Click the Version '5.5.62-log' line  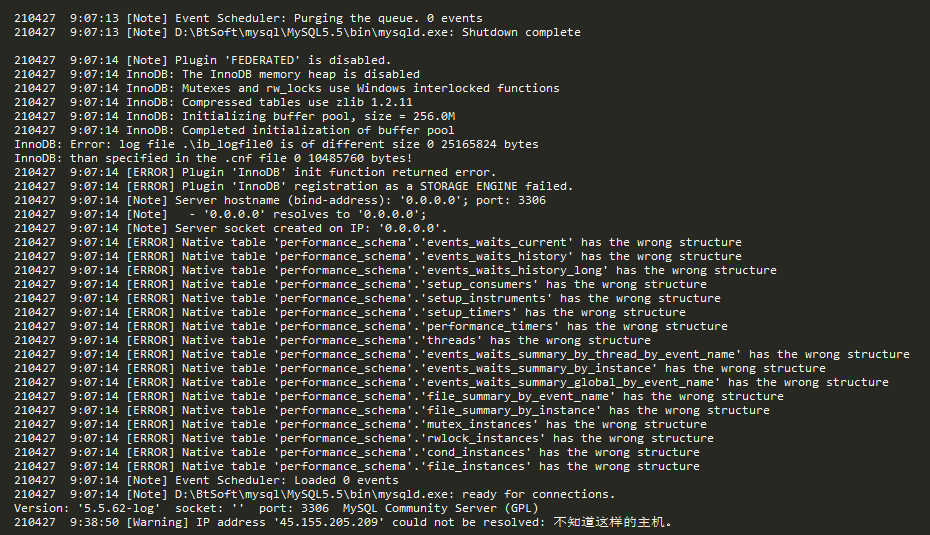coord(276,508)
